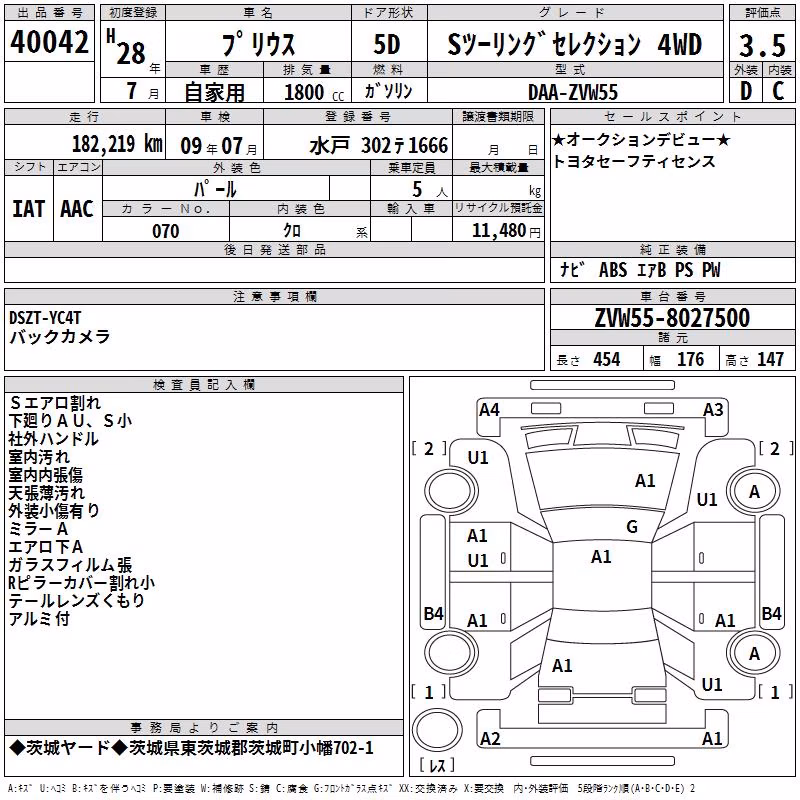800x800 pixels.
Task: Select the inspection date 09年07月
Action: click(x=219, y=146)
